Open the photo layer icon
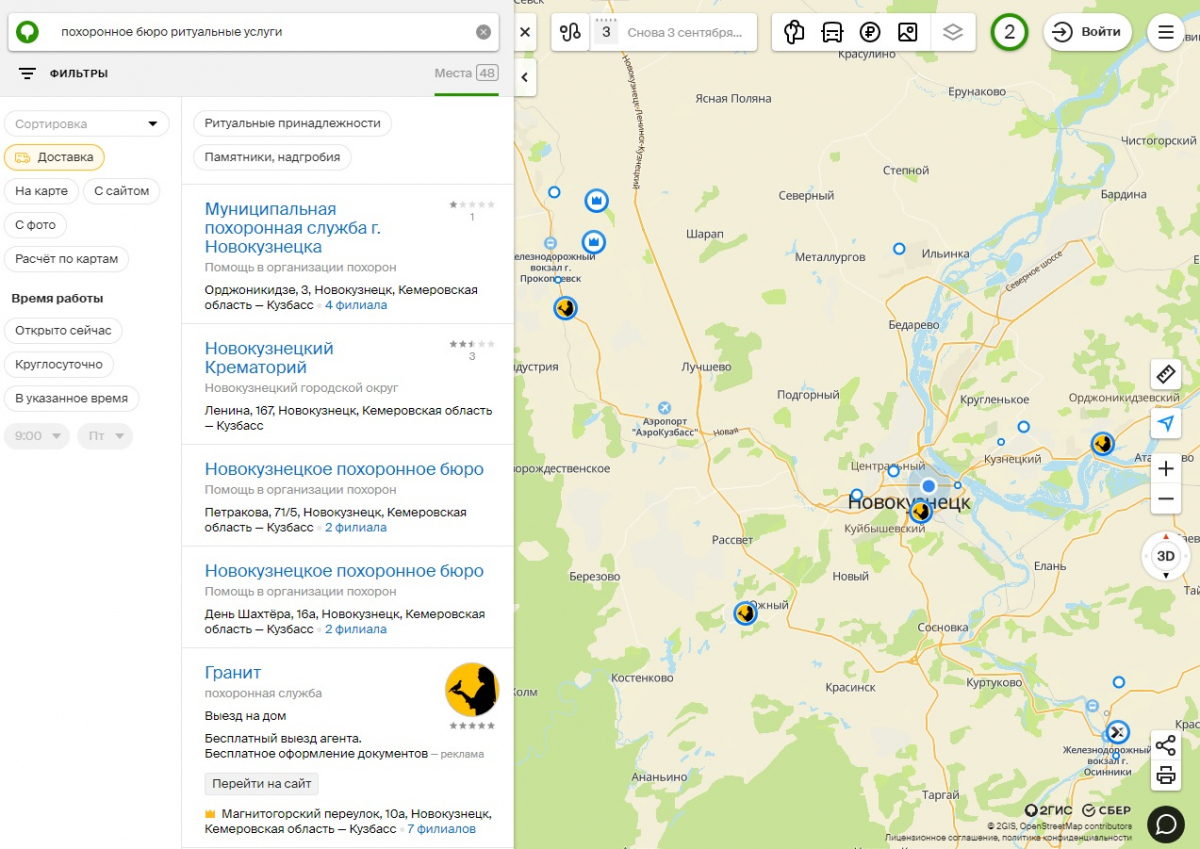 [908, 32]
